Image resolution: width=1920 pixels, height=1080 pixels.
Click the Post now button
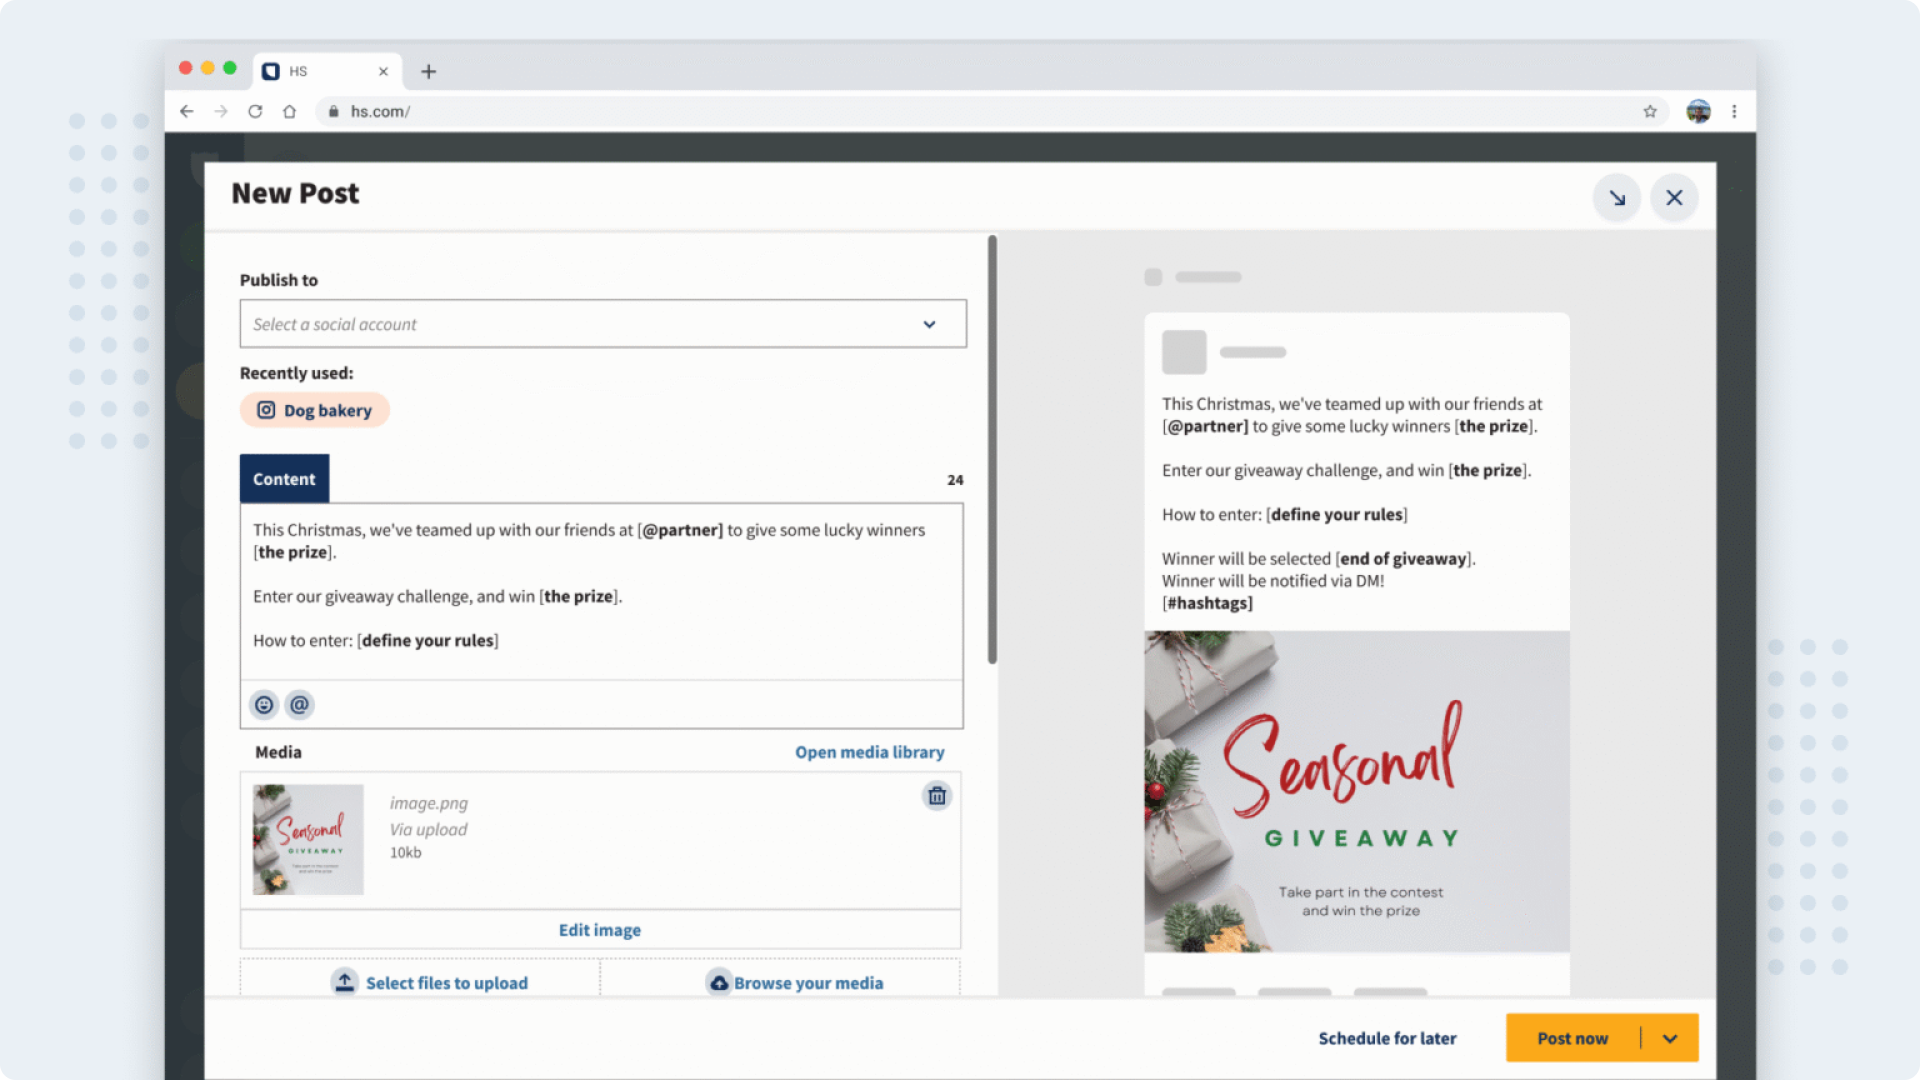click(x=1572, y=1038)
